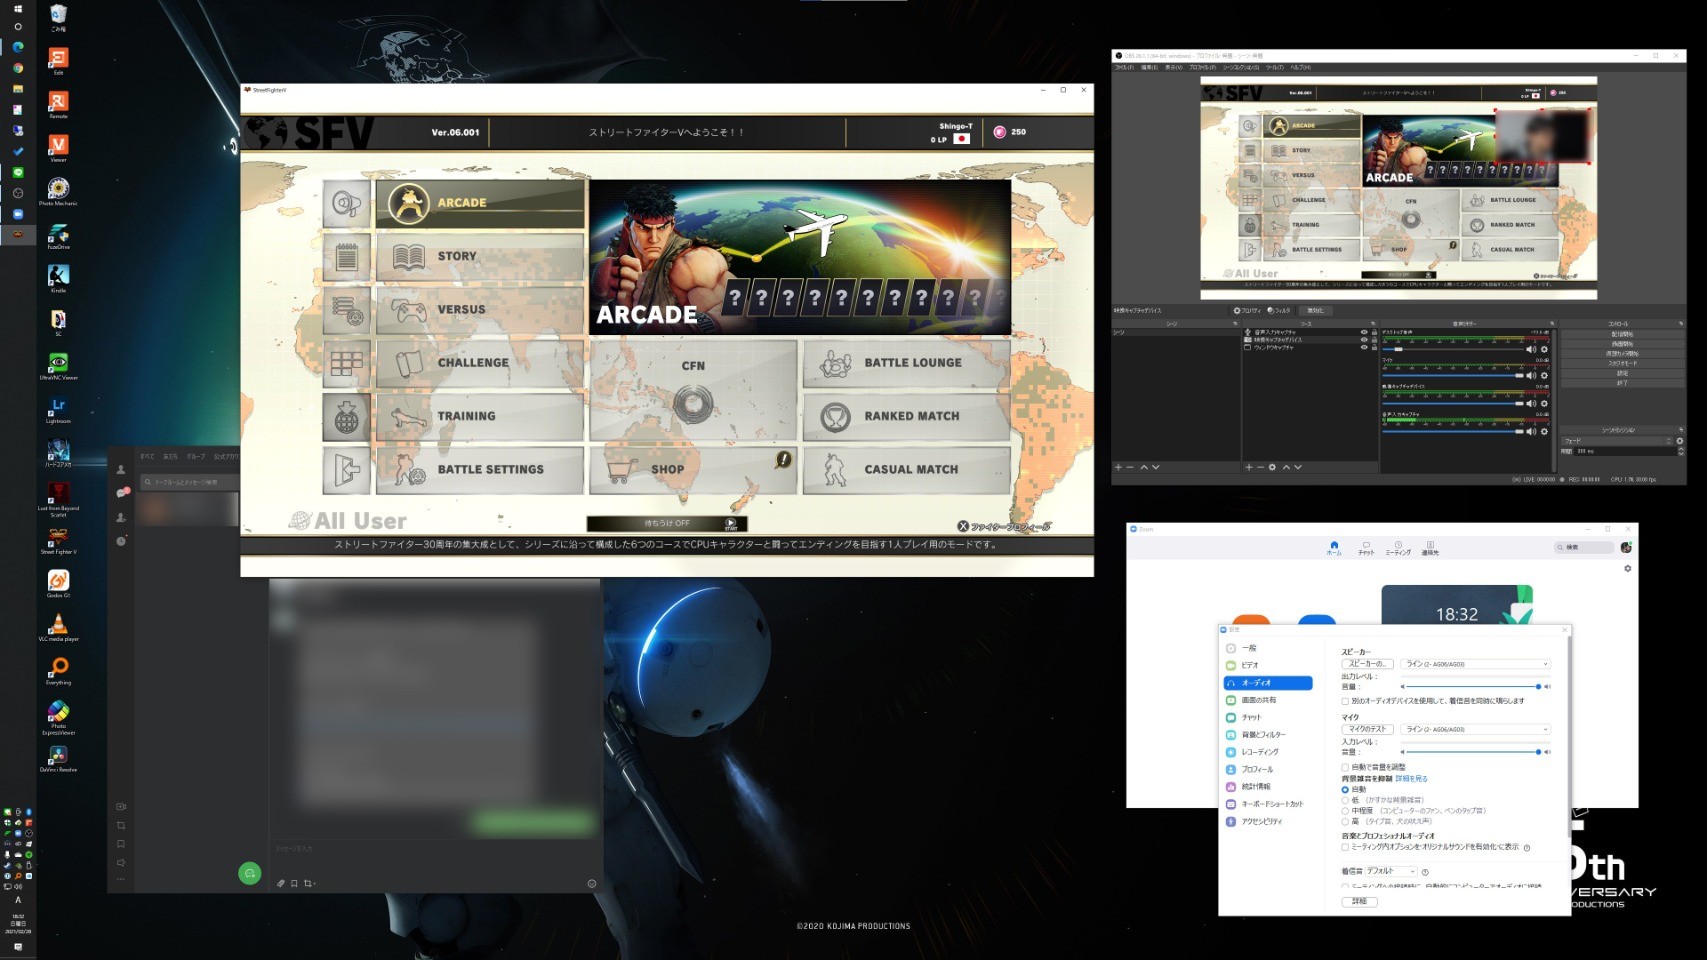Click フィルタ button in OBS source toolbar

tap(1279, 310)
